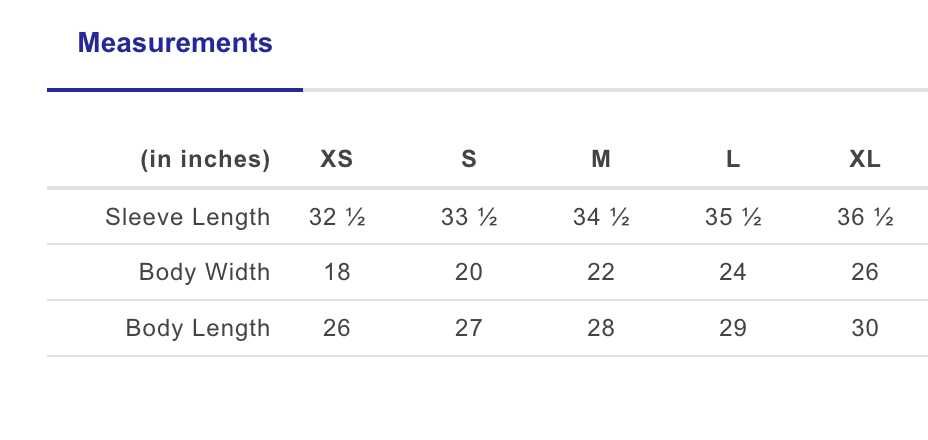Click the XS body width value 18
Screen dimensions: 928x440
[x=337, y=272]
